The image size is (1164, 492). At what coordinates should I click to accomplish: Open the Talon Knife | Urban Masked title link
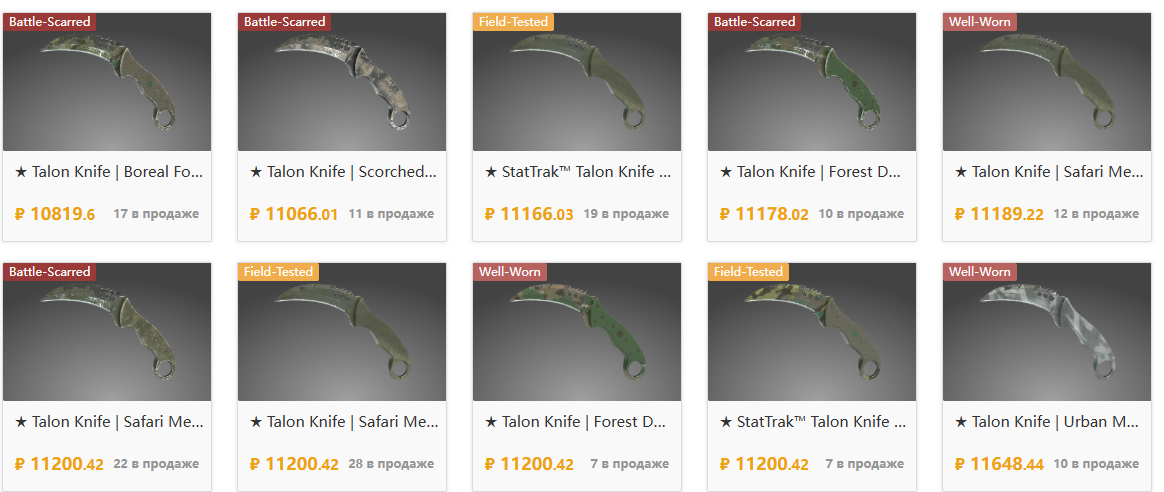click(x=1049, y=422)
